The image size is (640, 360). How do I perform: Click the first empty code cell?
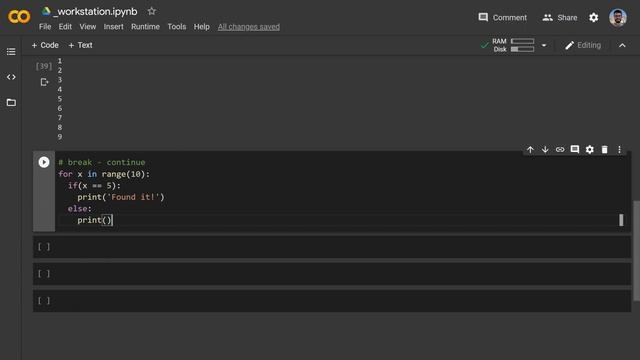pos(332,247)
